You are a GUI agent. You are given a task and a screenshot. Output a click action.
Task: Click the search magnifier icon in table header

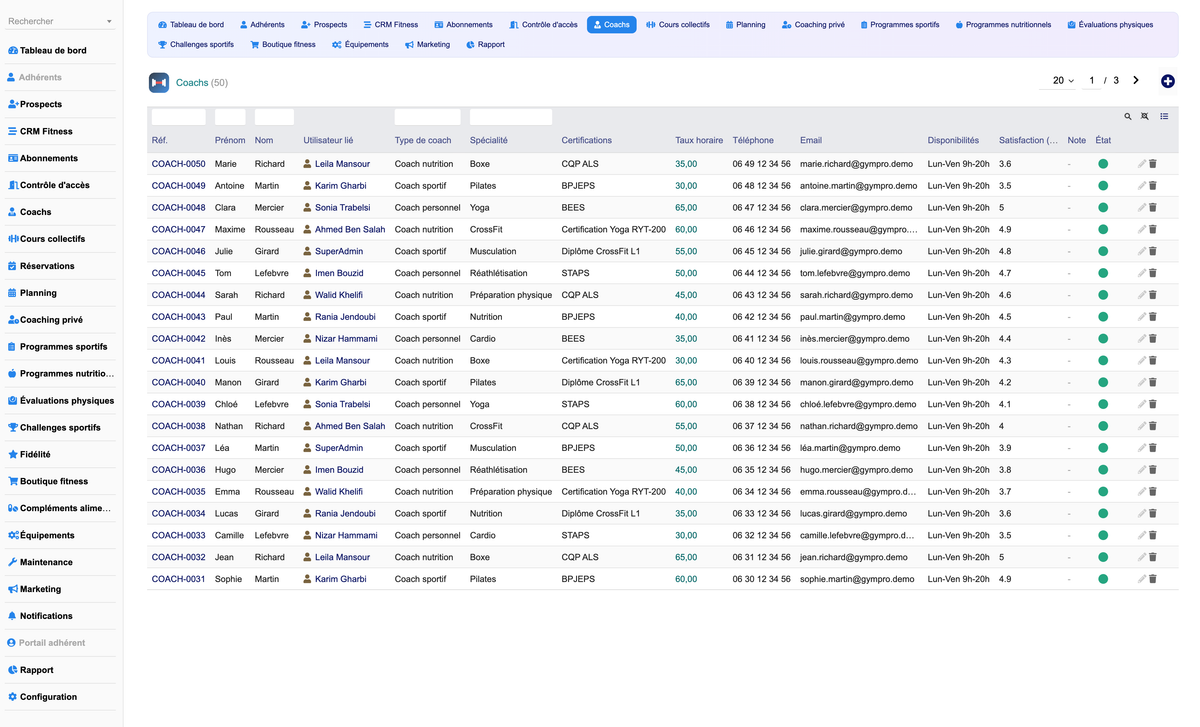[x=1128, y=117]
